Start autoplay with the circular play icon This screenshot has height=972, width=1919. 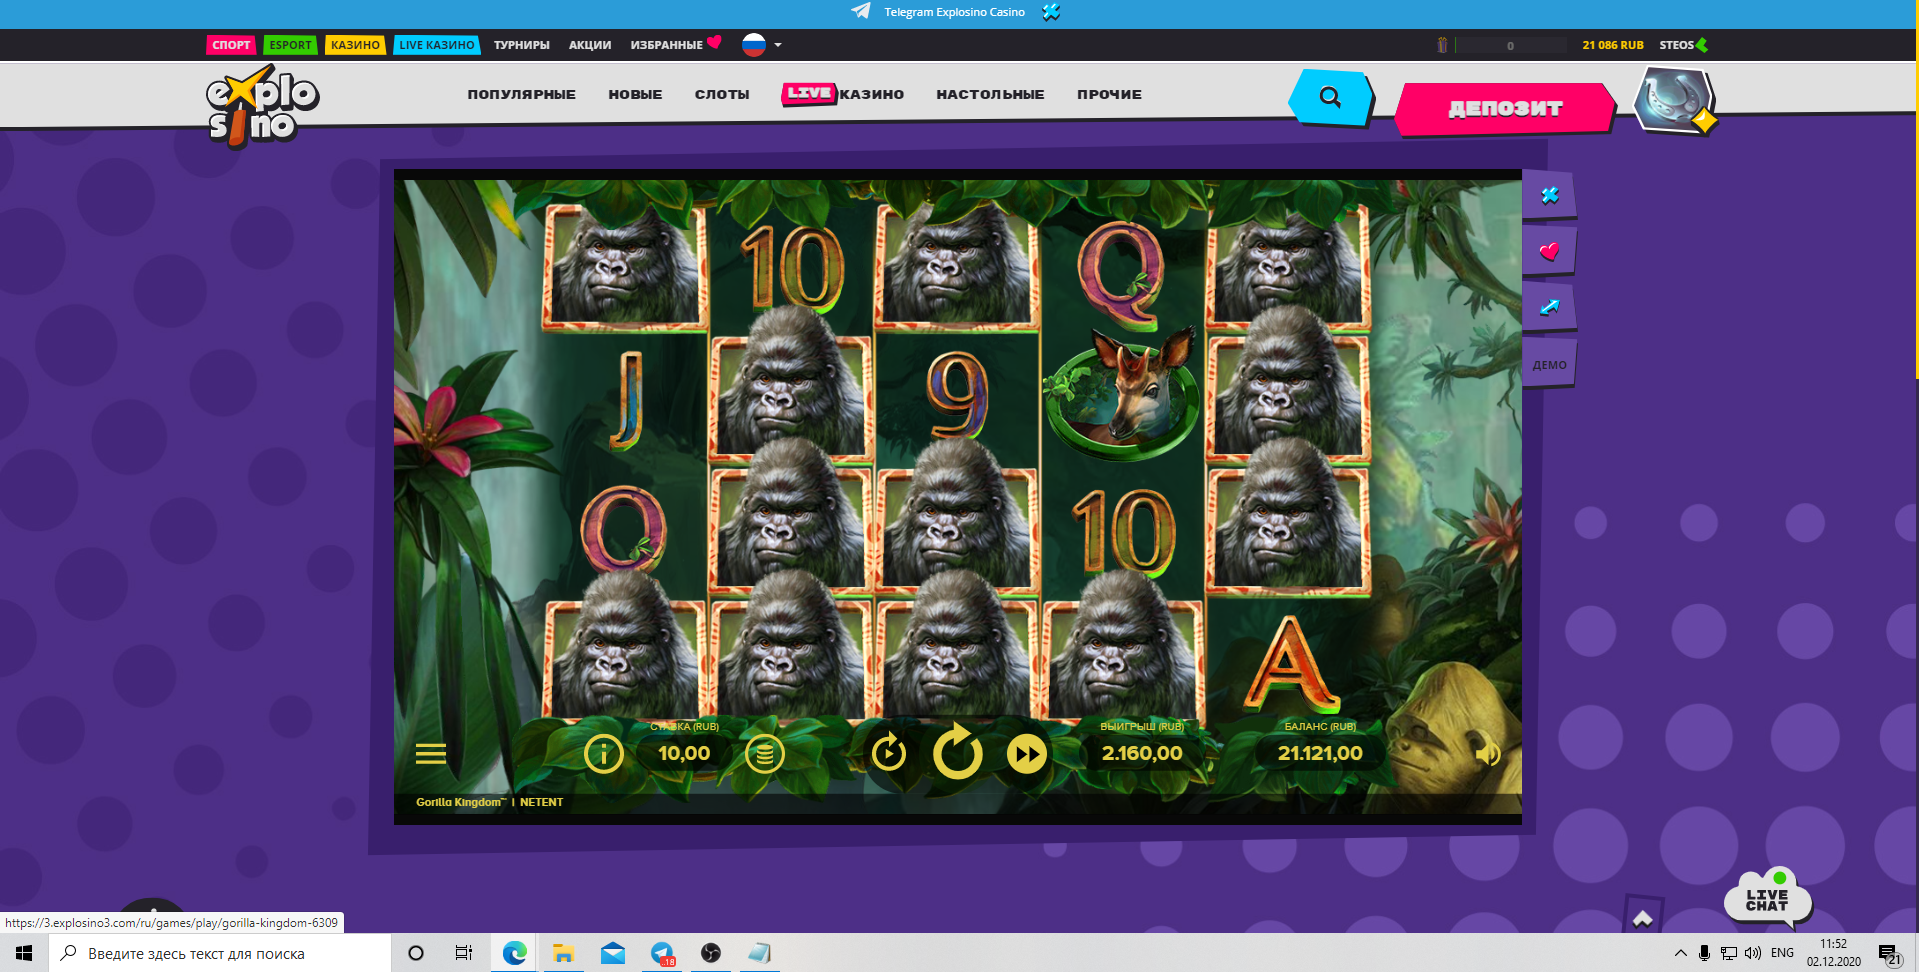[x=889, y=753]
